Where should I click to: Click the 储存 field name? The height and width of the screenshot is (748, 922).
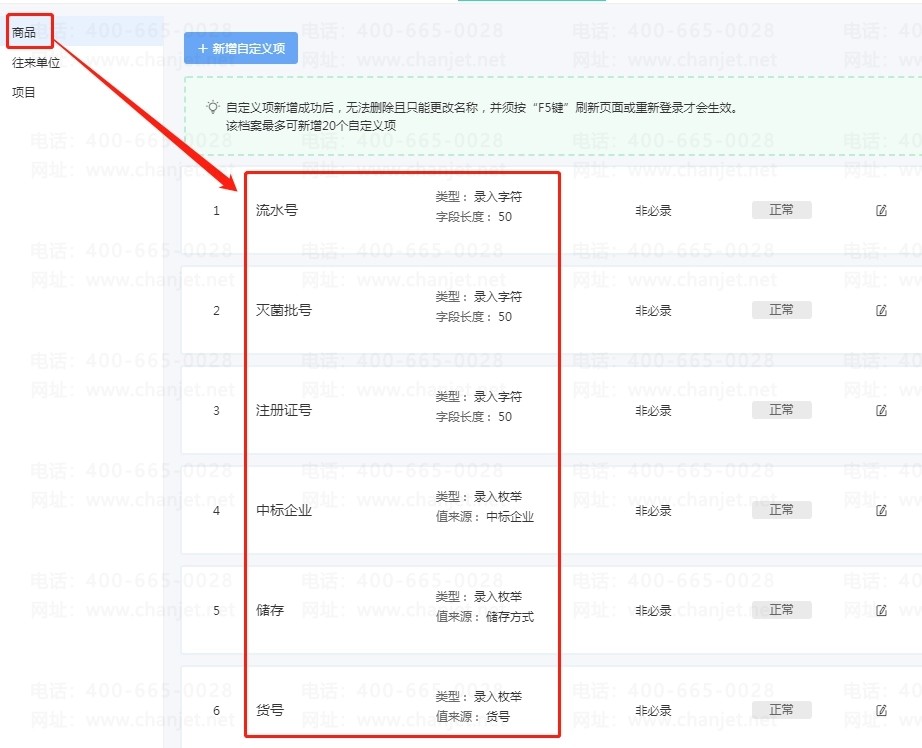pos(270,610)
